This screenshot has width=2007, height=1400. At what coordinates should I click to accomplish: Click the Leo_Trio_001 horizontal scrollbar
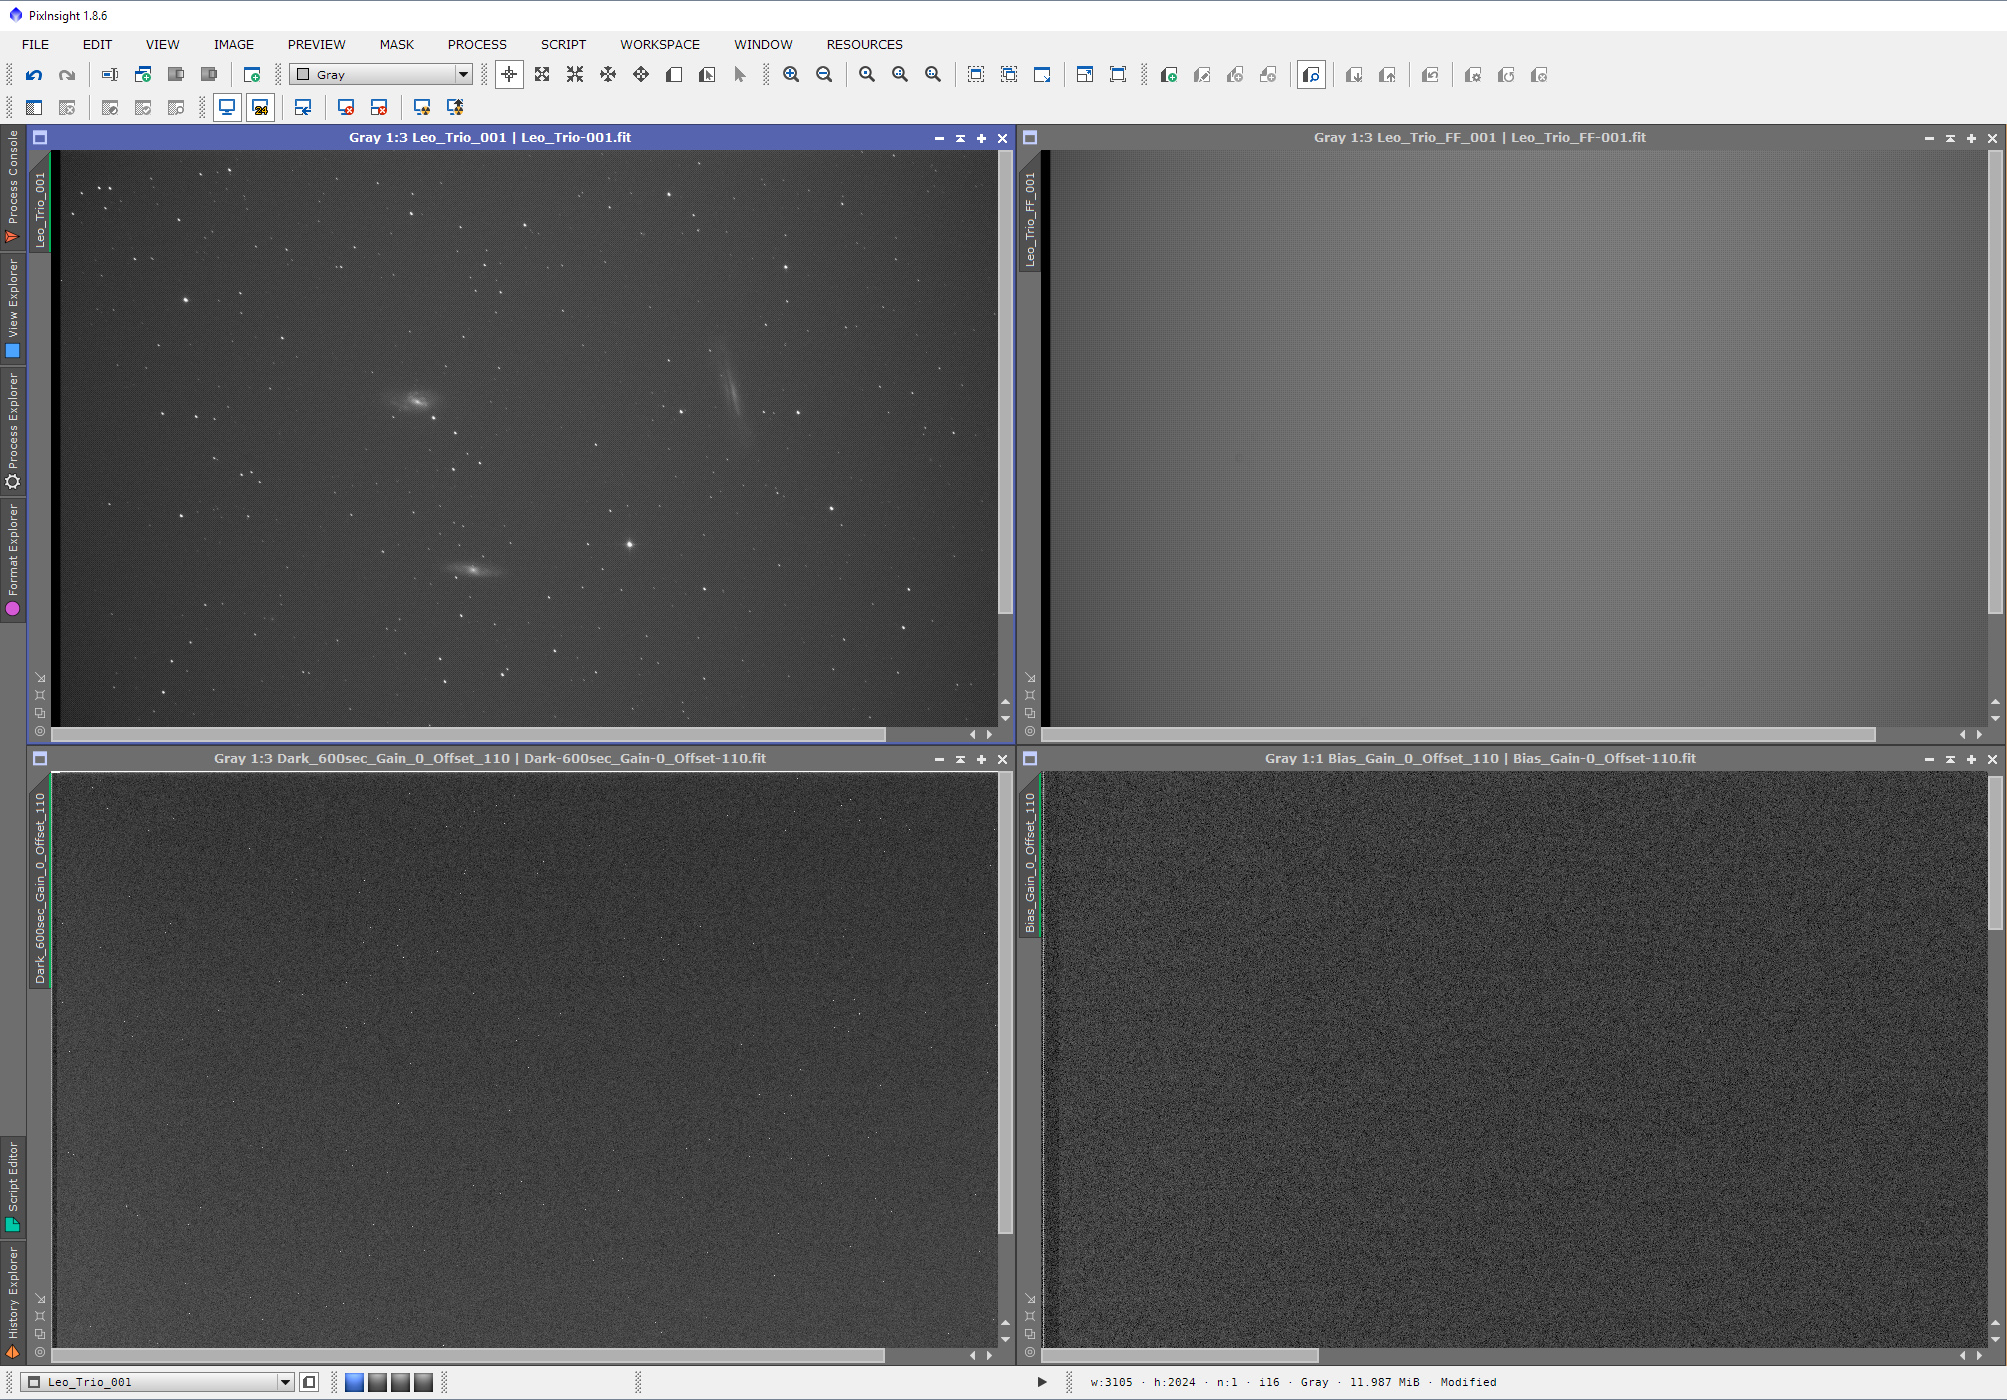coord(468,735)
